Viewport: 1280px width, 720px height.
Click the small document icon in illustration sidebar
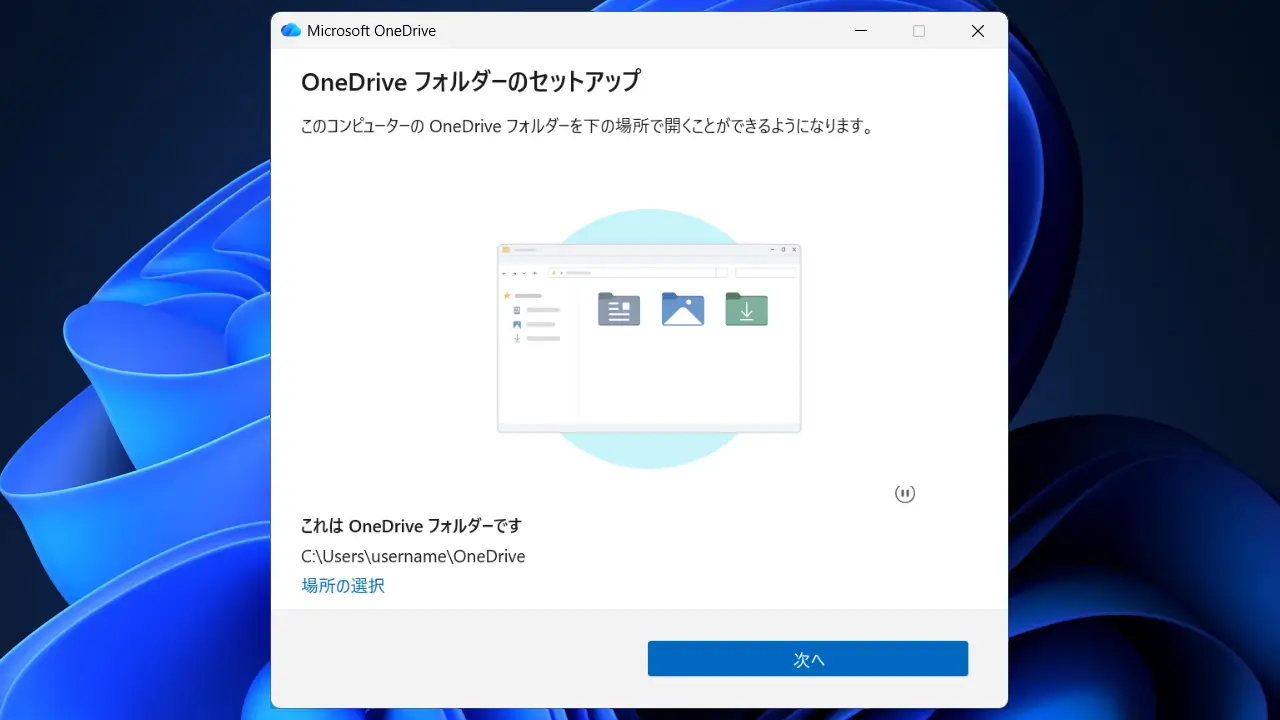pyautogui.click(x=517, y=311)
